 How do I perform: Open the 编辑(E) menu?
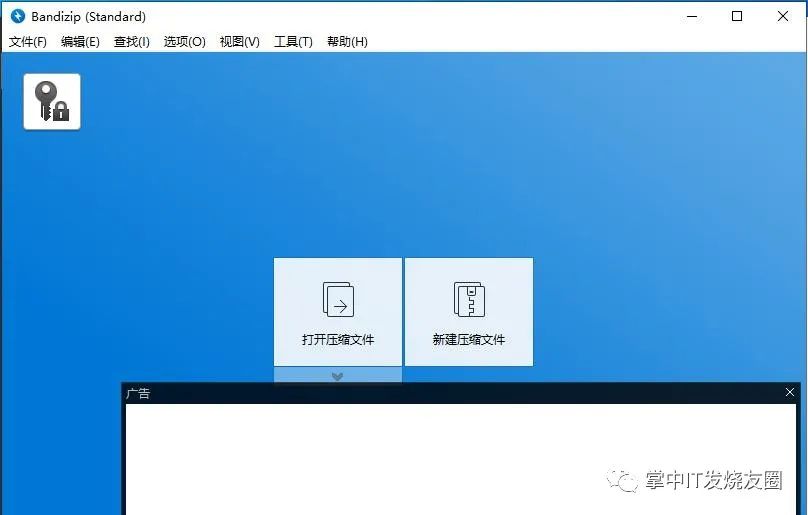coord(80,42)
